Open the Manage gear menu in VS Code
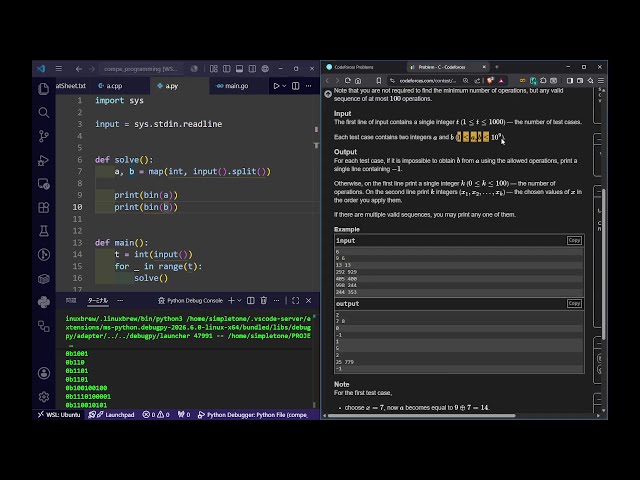The width and height of the screenshot is (640, 480). point(44,396)
